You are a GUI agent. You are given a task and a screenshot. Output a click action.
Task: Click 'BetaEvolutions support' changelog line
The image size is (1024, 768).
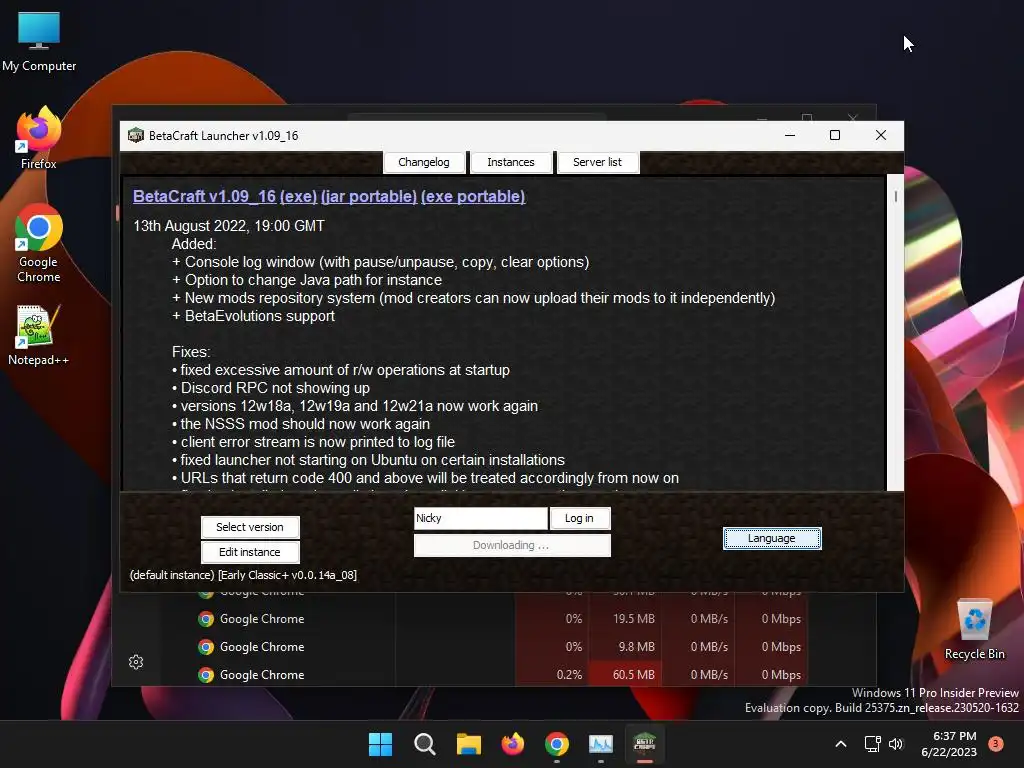[x=253, y=316]
